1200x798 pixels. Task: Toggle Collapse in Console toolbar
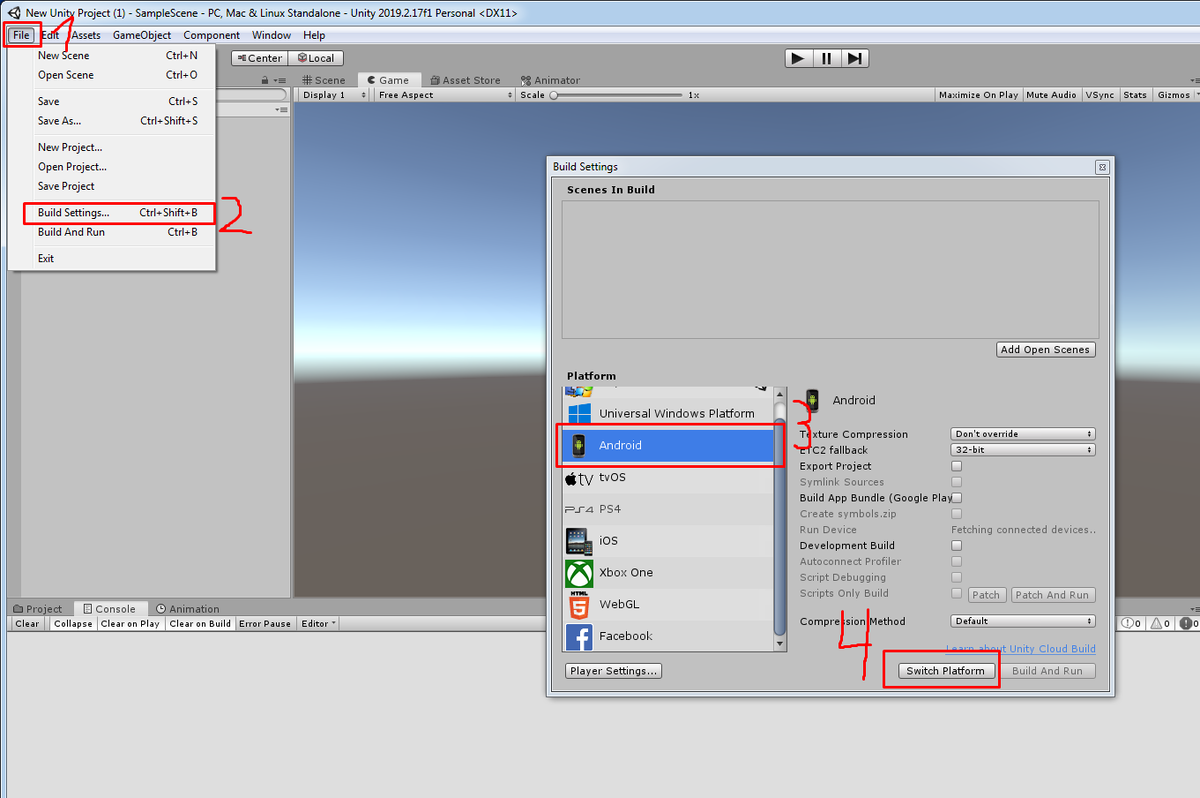[73, 624]
